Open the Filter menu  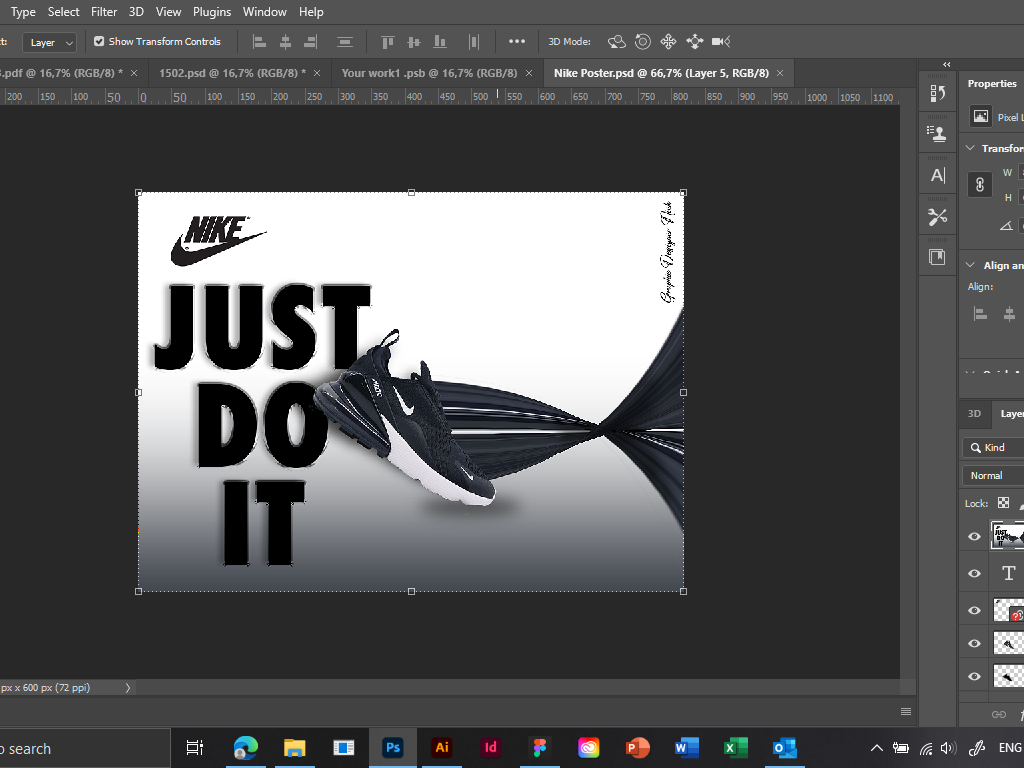tap(104, 12)
